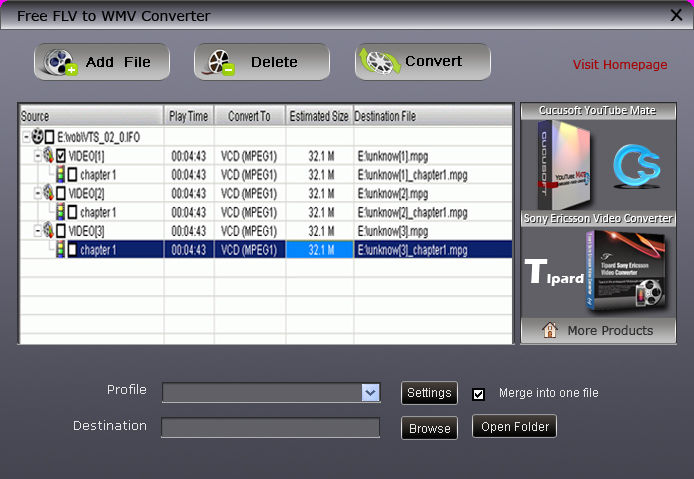
Task: Collapse the E:\vob\VTS_02_0.IFO root node
Action: pos(26,136)
